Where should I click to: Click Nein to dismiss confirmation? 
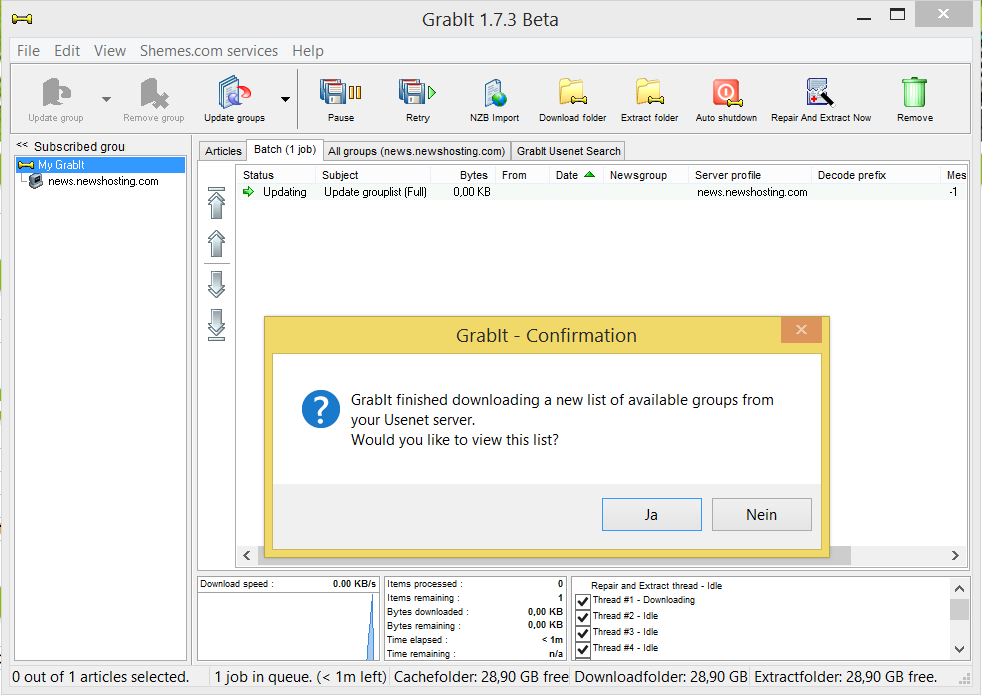tap(762, 514)
